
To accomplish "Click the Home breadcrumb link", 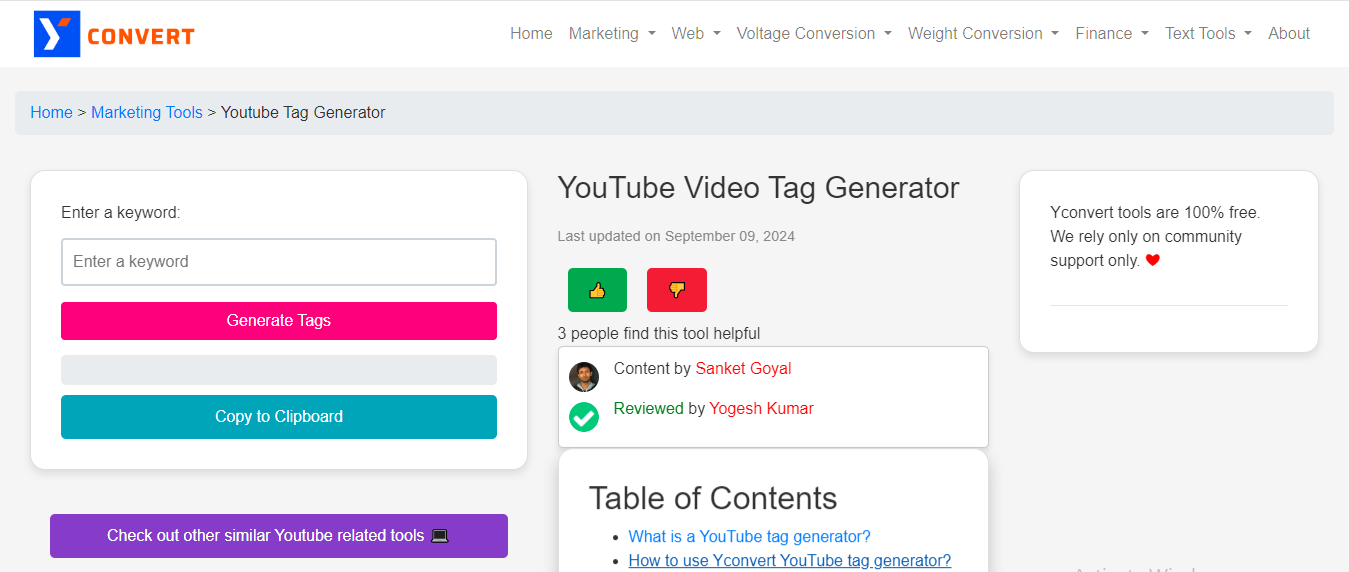I will [x=51, y=112].
